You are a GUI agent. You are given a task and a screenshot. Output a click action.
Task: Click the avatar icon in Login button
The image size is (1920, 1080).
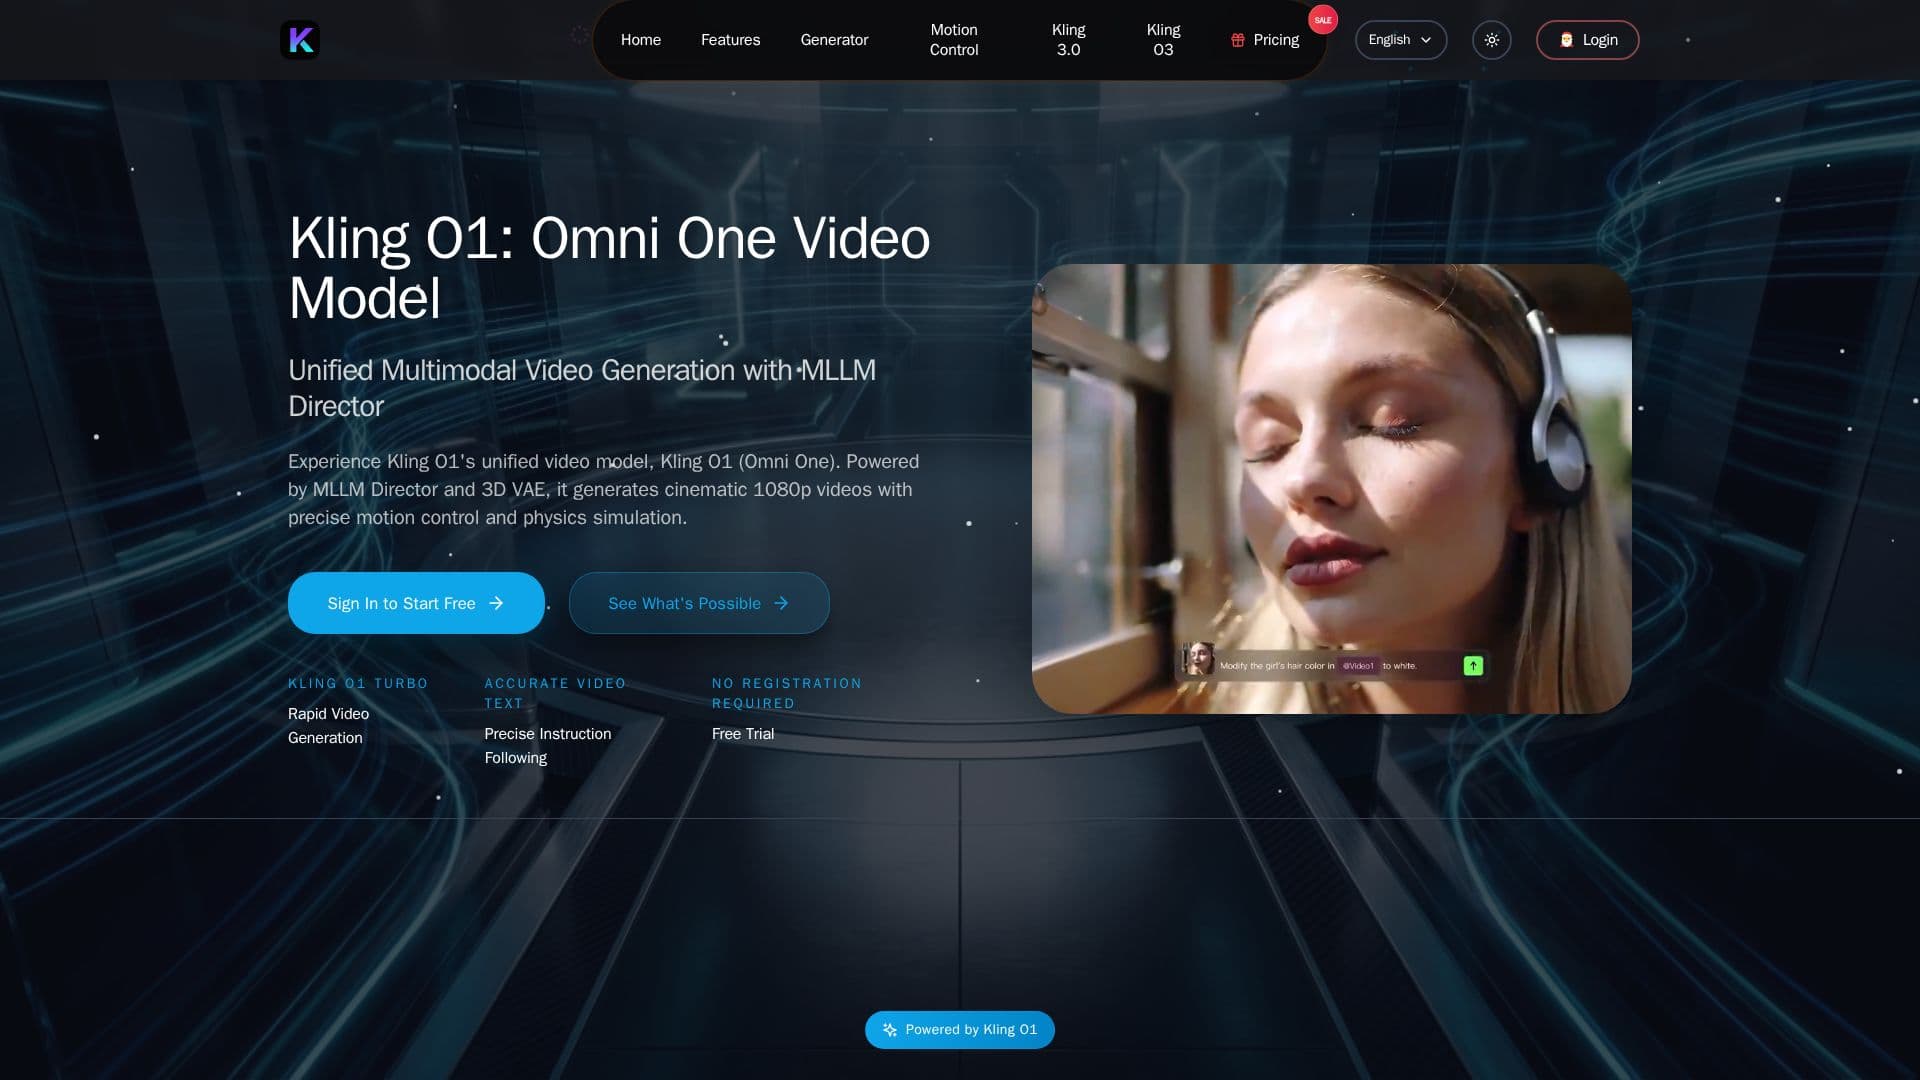(1566, 40)
